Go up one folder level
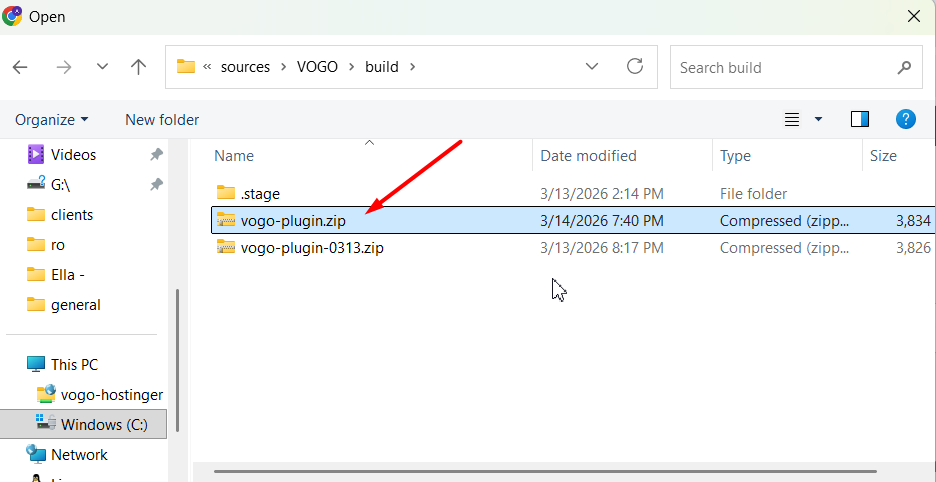Screen dimensions: 936x482 (x=138, y=67)
